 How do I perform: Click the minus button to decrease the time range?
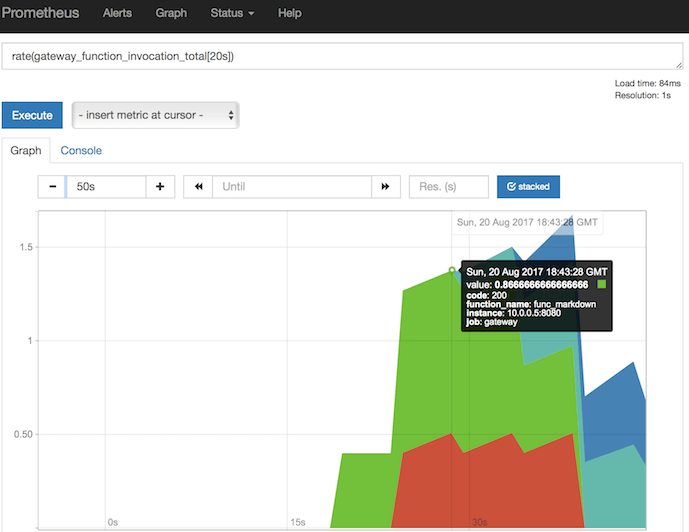(x=52, y=187)
